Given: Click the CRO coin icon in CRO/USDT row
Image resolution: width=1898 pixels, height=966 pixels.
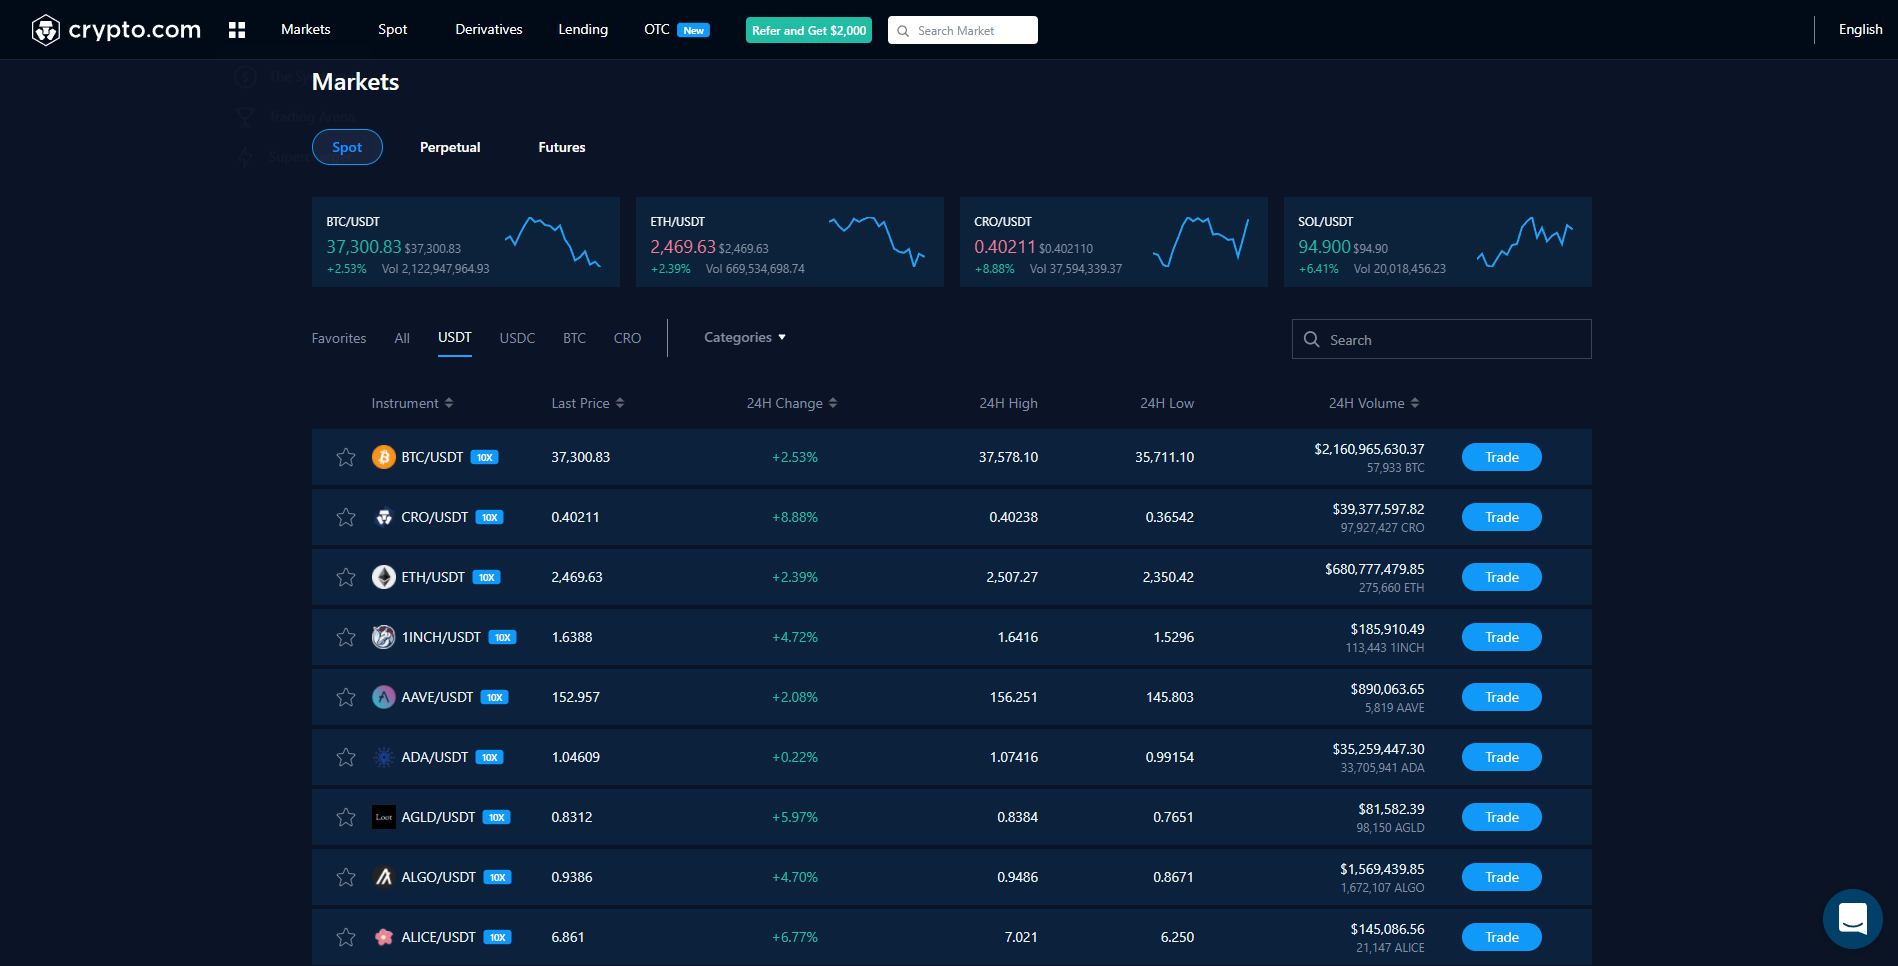Looking at the screenshot, I should pyautogui.click(x=384, y=517).
